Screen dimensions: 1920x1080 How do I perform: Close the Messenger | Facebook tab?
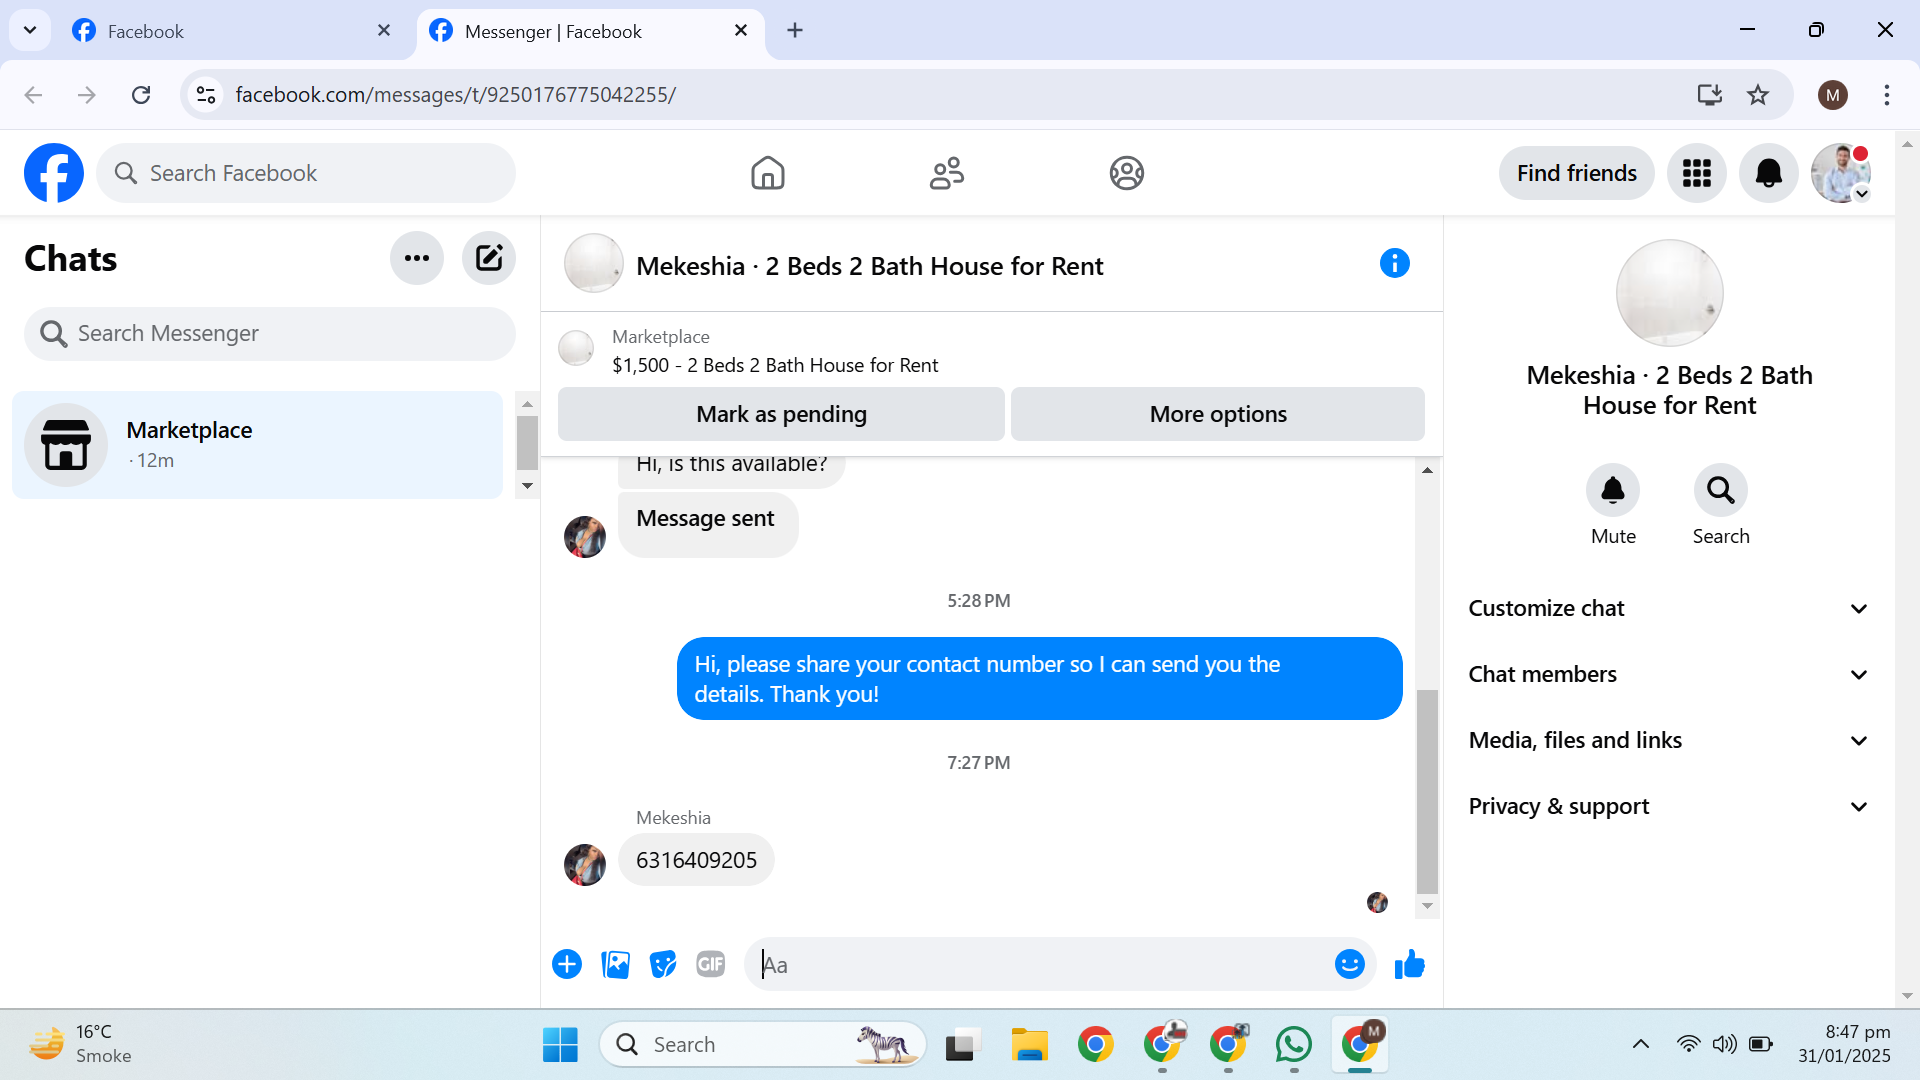tap(741, 31)
